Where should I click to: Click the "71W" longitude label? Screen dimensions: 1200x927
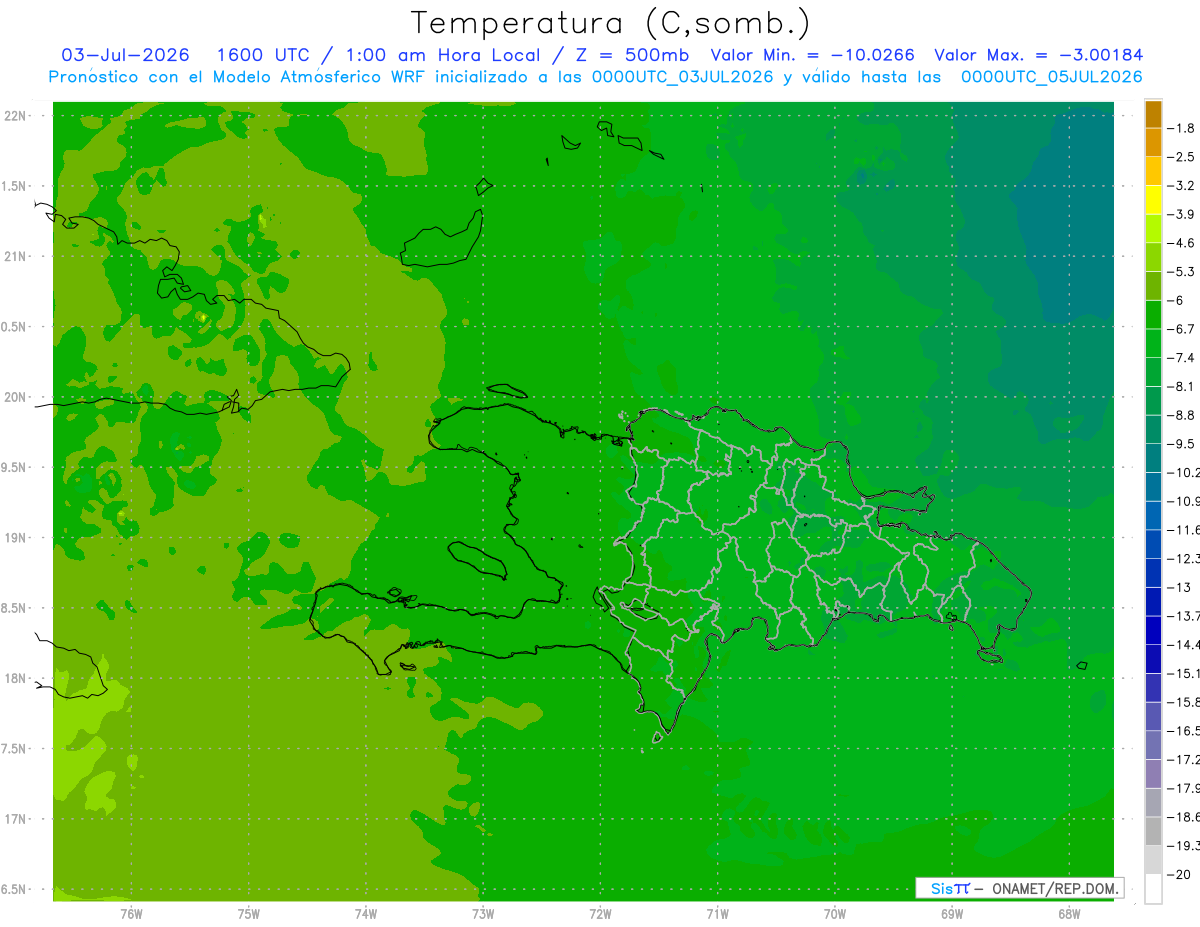717,913
